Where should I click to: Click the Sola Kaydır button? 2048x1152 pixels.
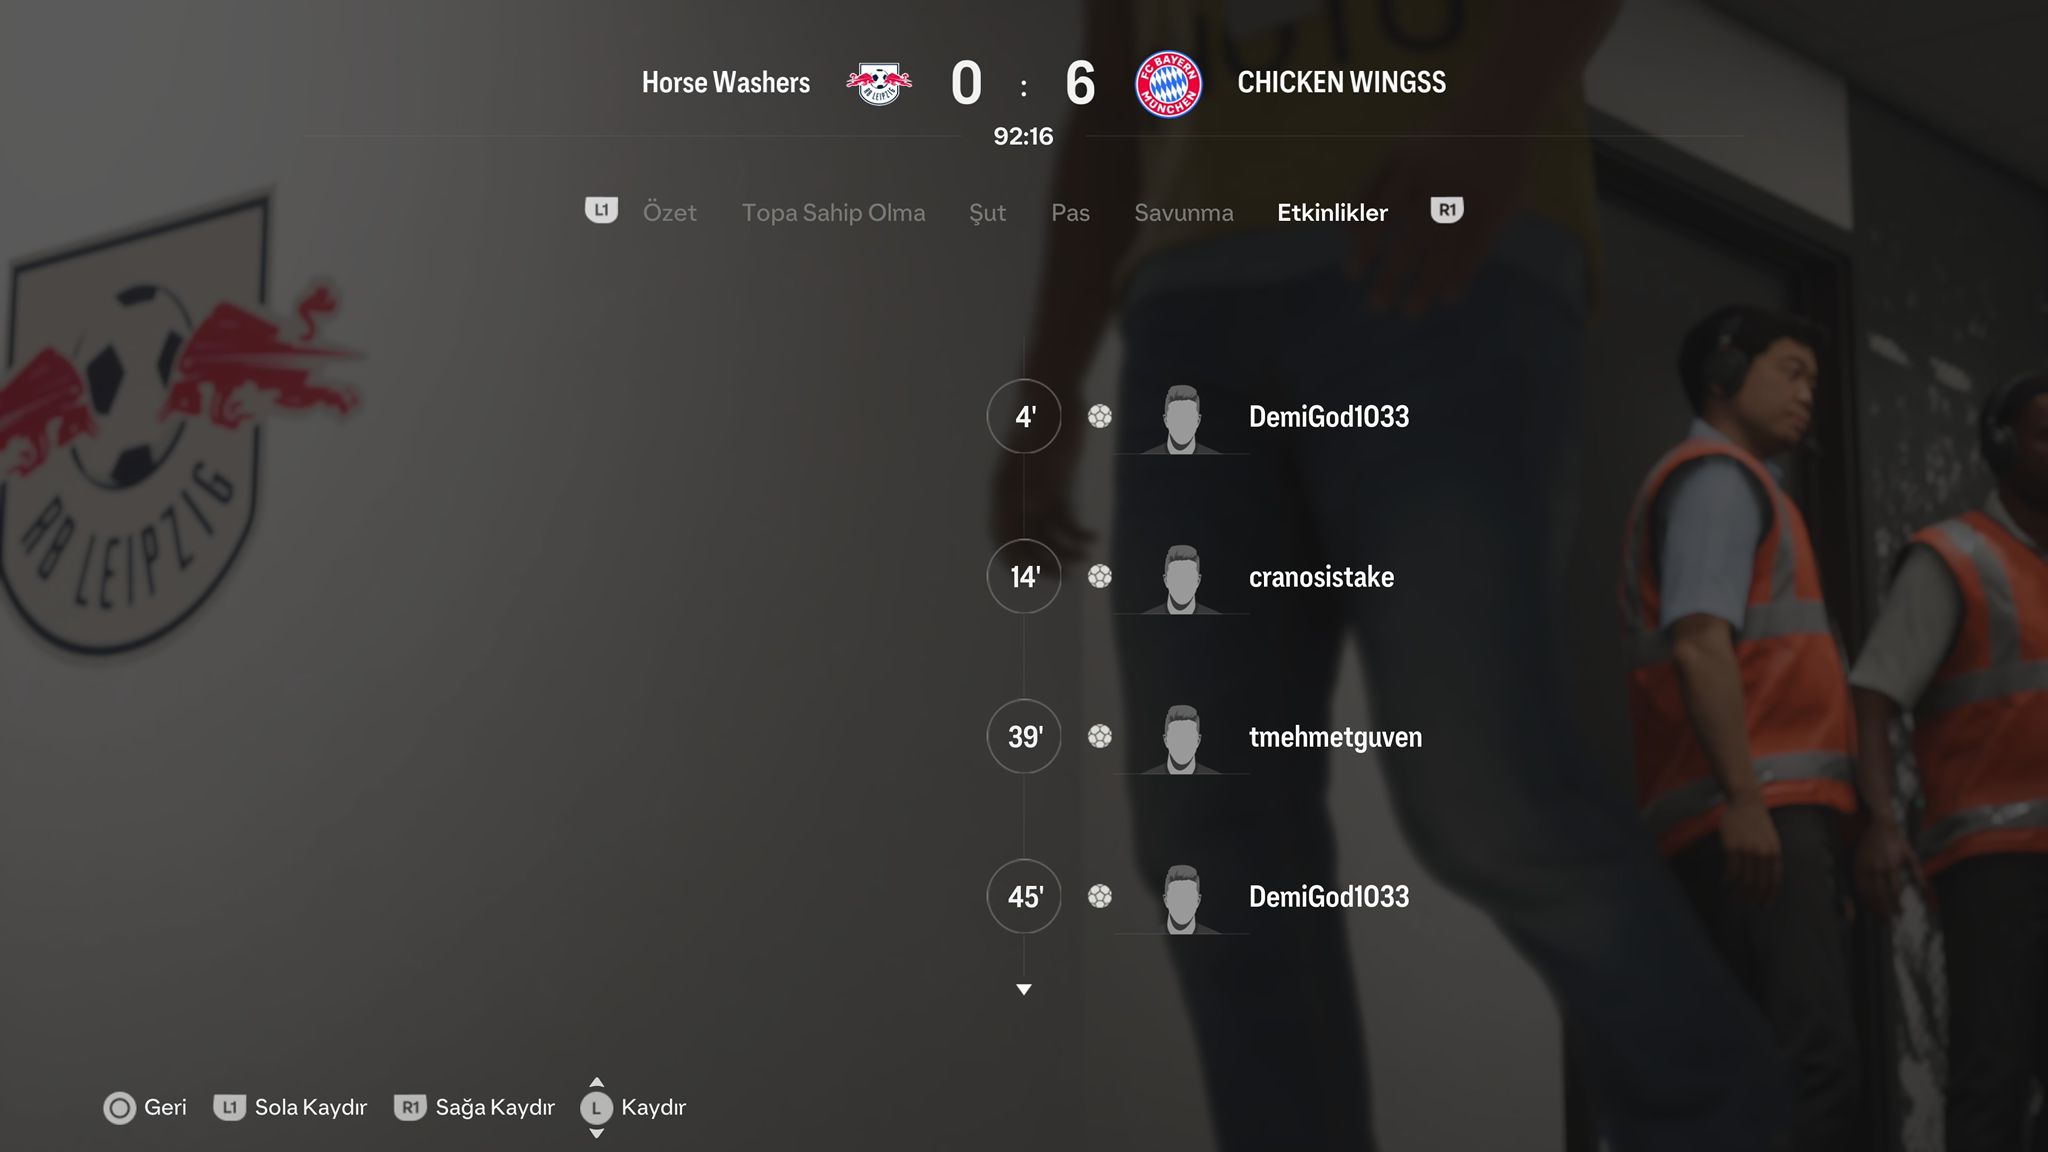pos(290,1107)
